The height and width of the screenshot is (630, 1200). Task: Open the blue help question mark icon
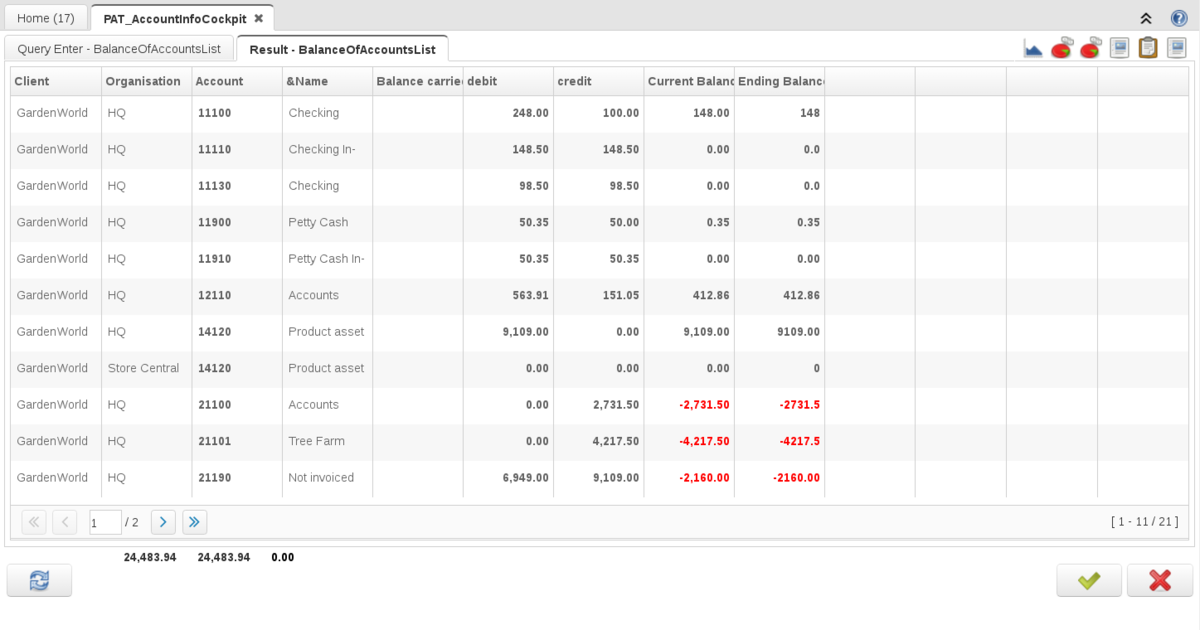[x=1179, y=18]
